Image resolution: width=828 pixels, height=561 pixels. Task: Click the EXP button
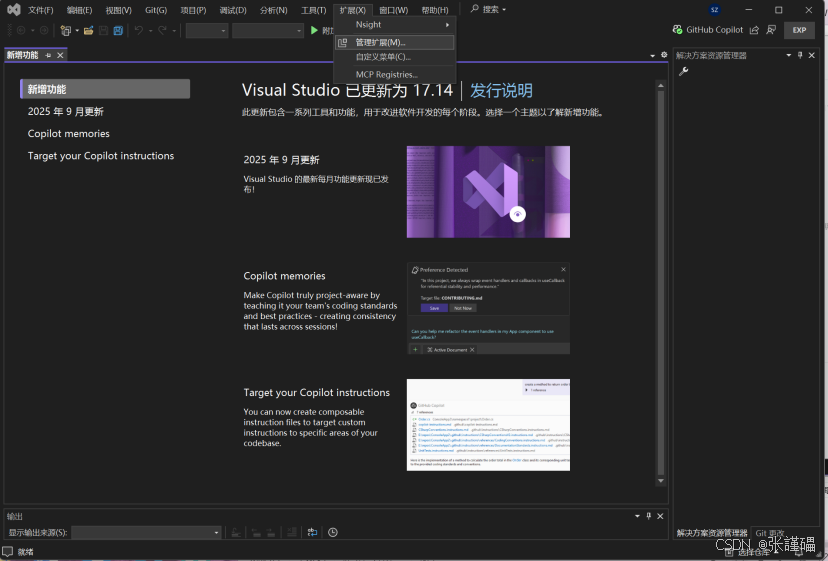[799, 30]
